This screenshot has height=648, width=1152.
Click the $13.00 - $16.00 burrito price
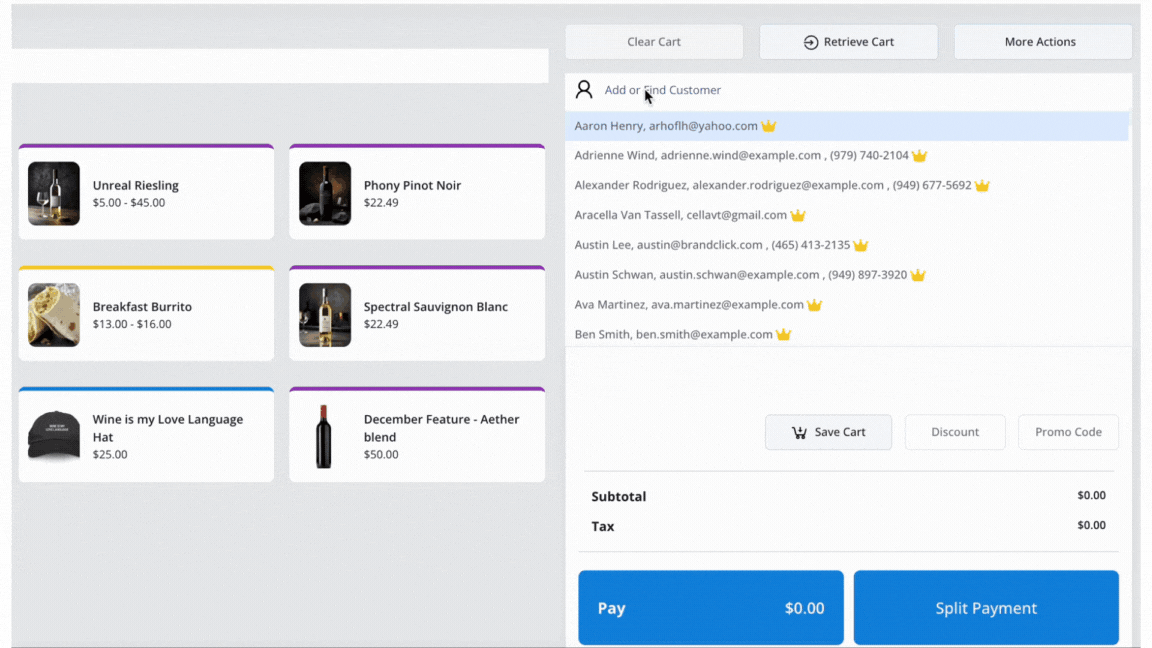tap(132, 324)
